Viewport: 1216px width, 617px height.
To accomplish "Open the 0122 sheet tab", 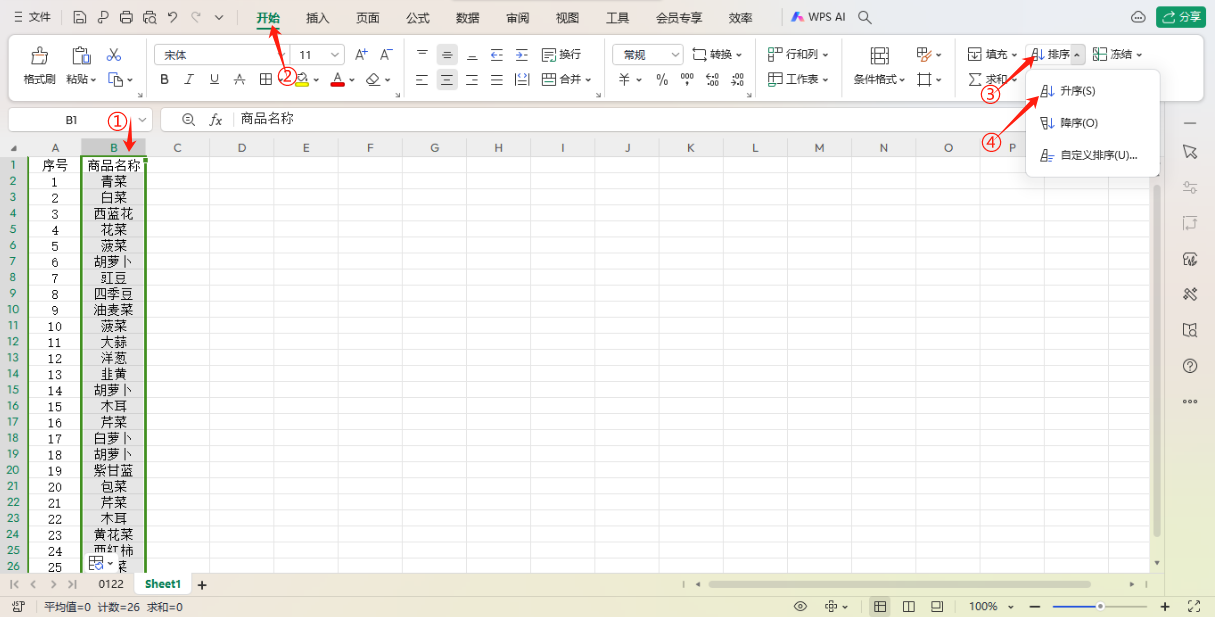I will pyautogui.click(x=111, y=584).
